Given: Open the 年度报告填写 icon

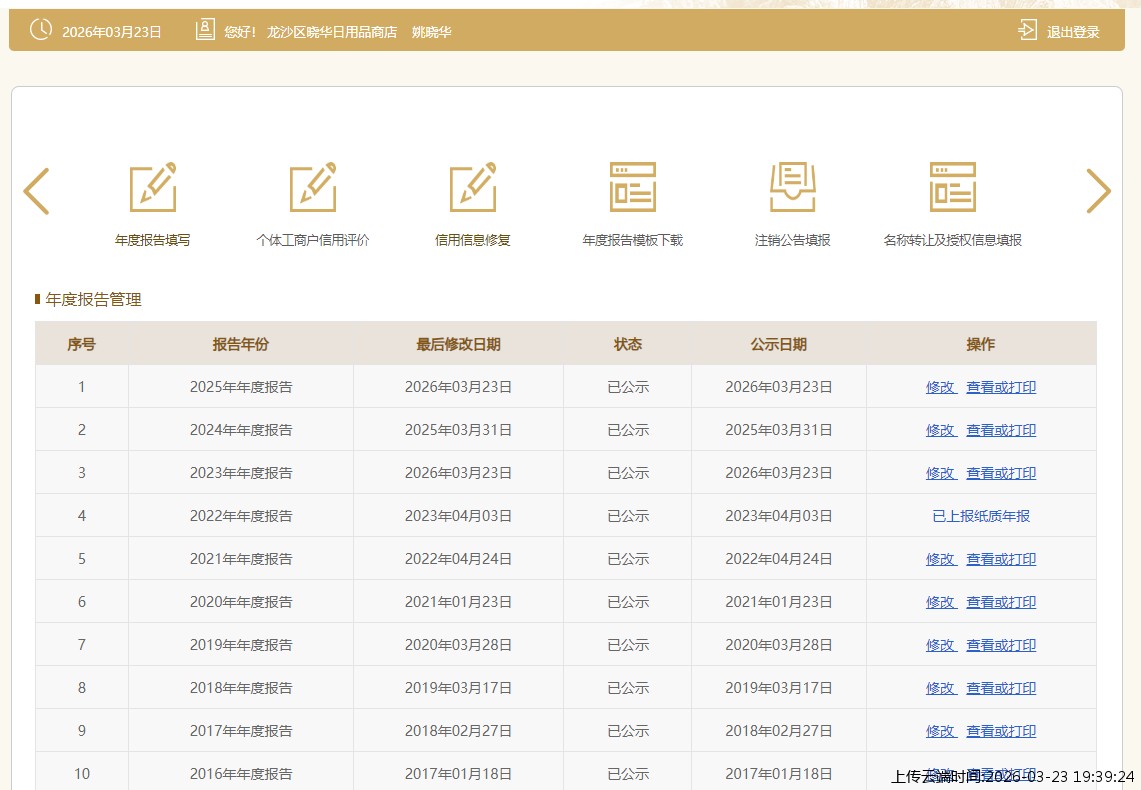Looking at the screenshot, I should click(152, 187).
